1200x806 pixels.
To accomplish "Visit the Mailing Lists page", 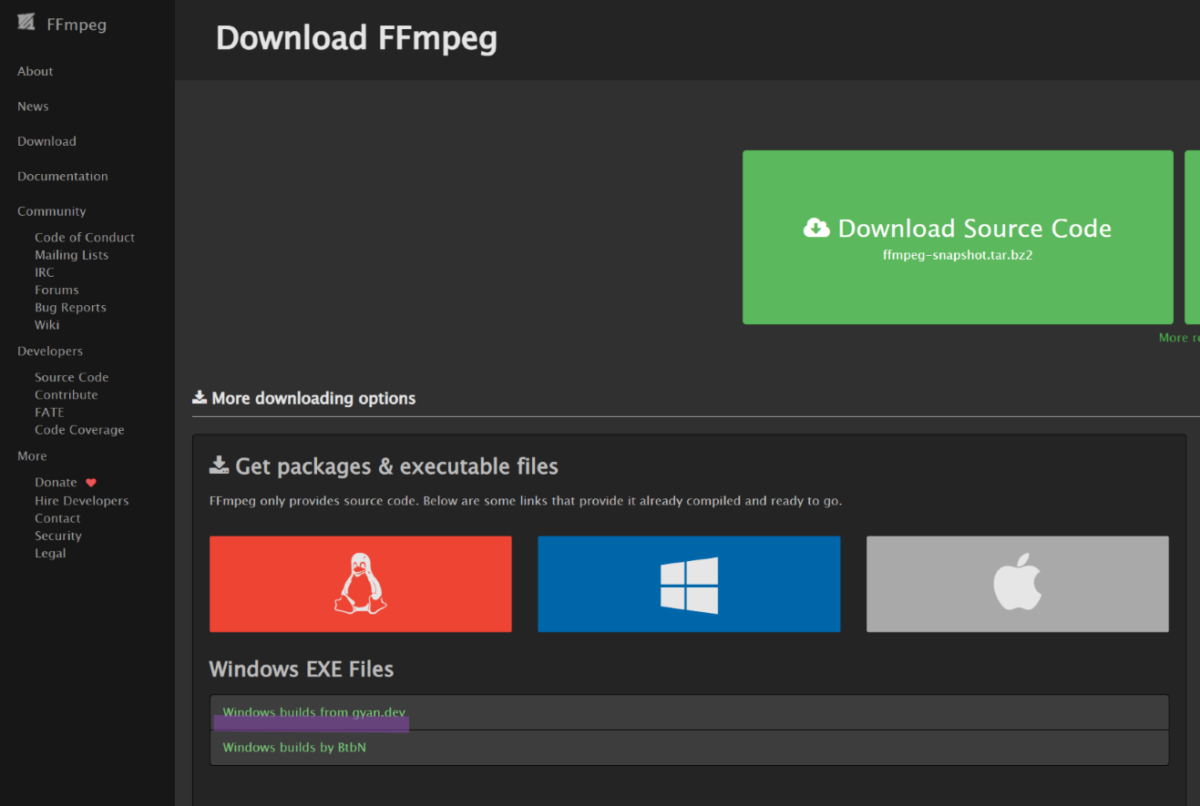I will click(x=72, y=255).
